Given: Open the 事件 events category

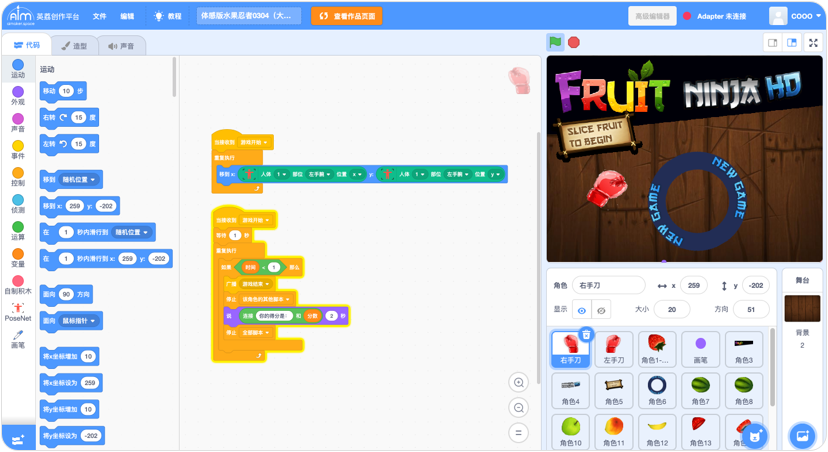Looking at the screenshot, I should click(x=18, y=150).
